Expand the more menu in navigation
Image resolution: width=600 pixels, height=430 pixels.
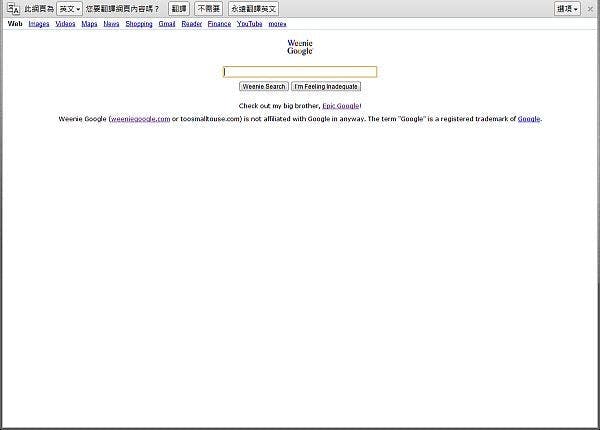tap(277, 24)
